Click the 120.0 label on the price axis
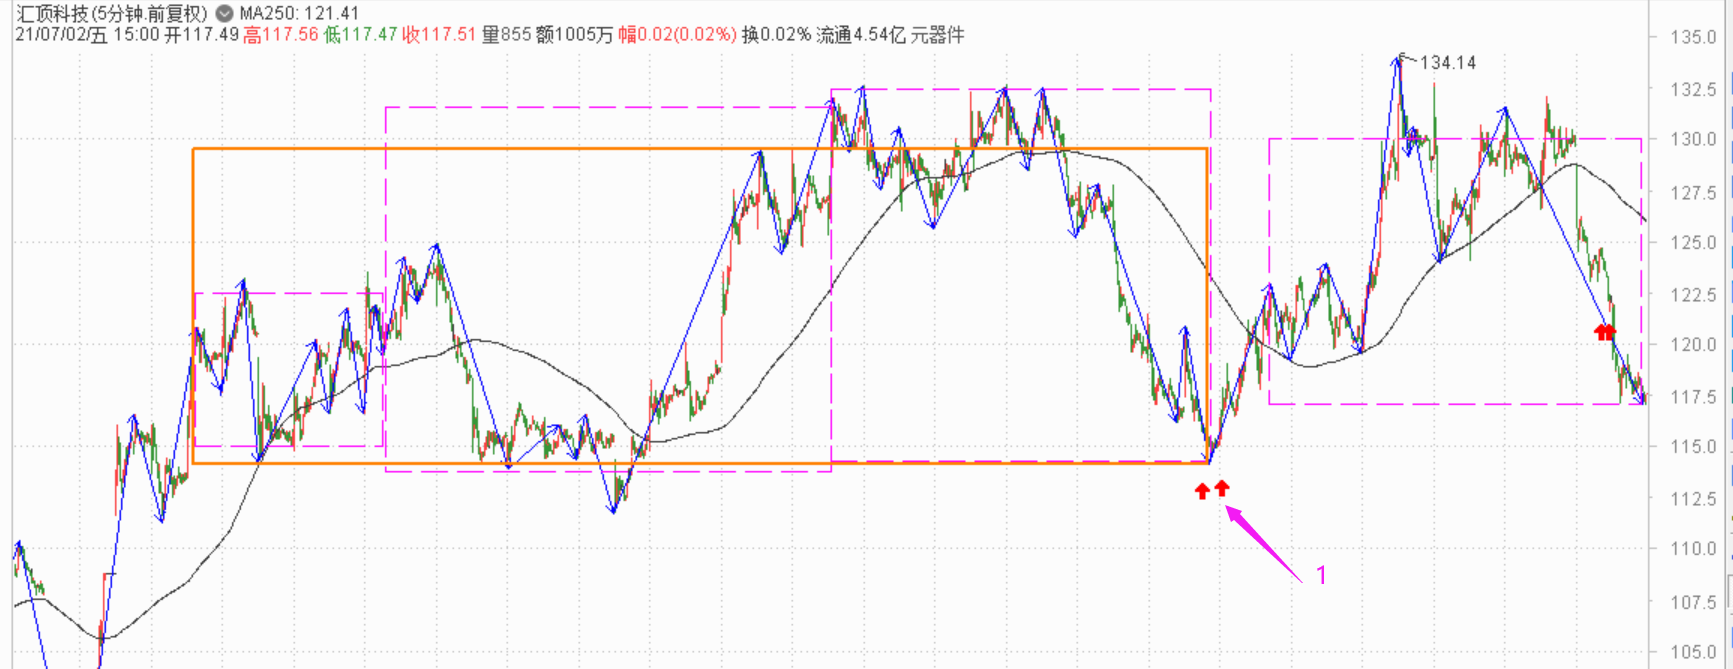 tap(1693, 345)
